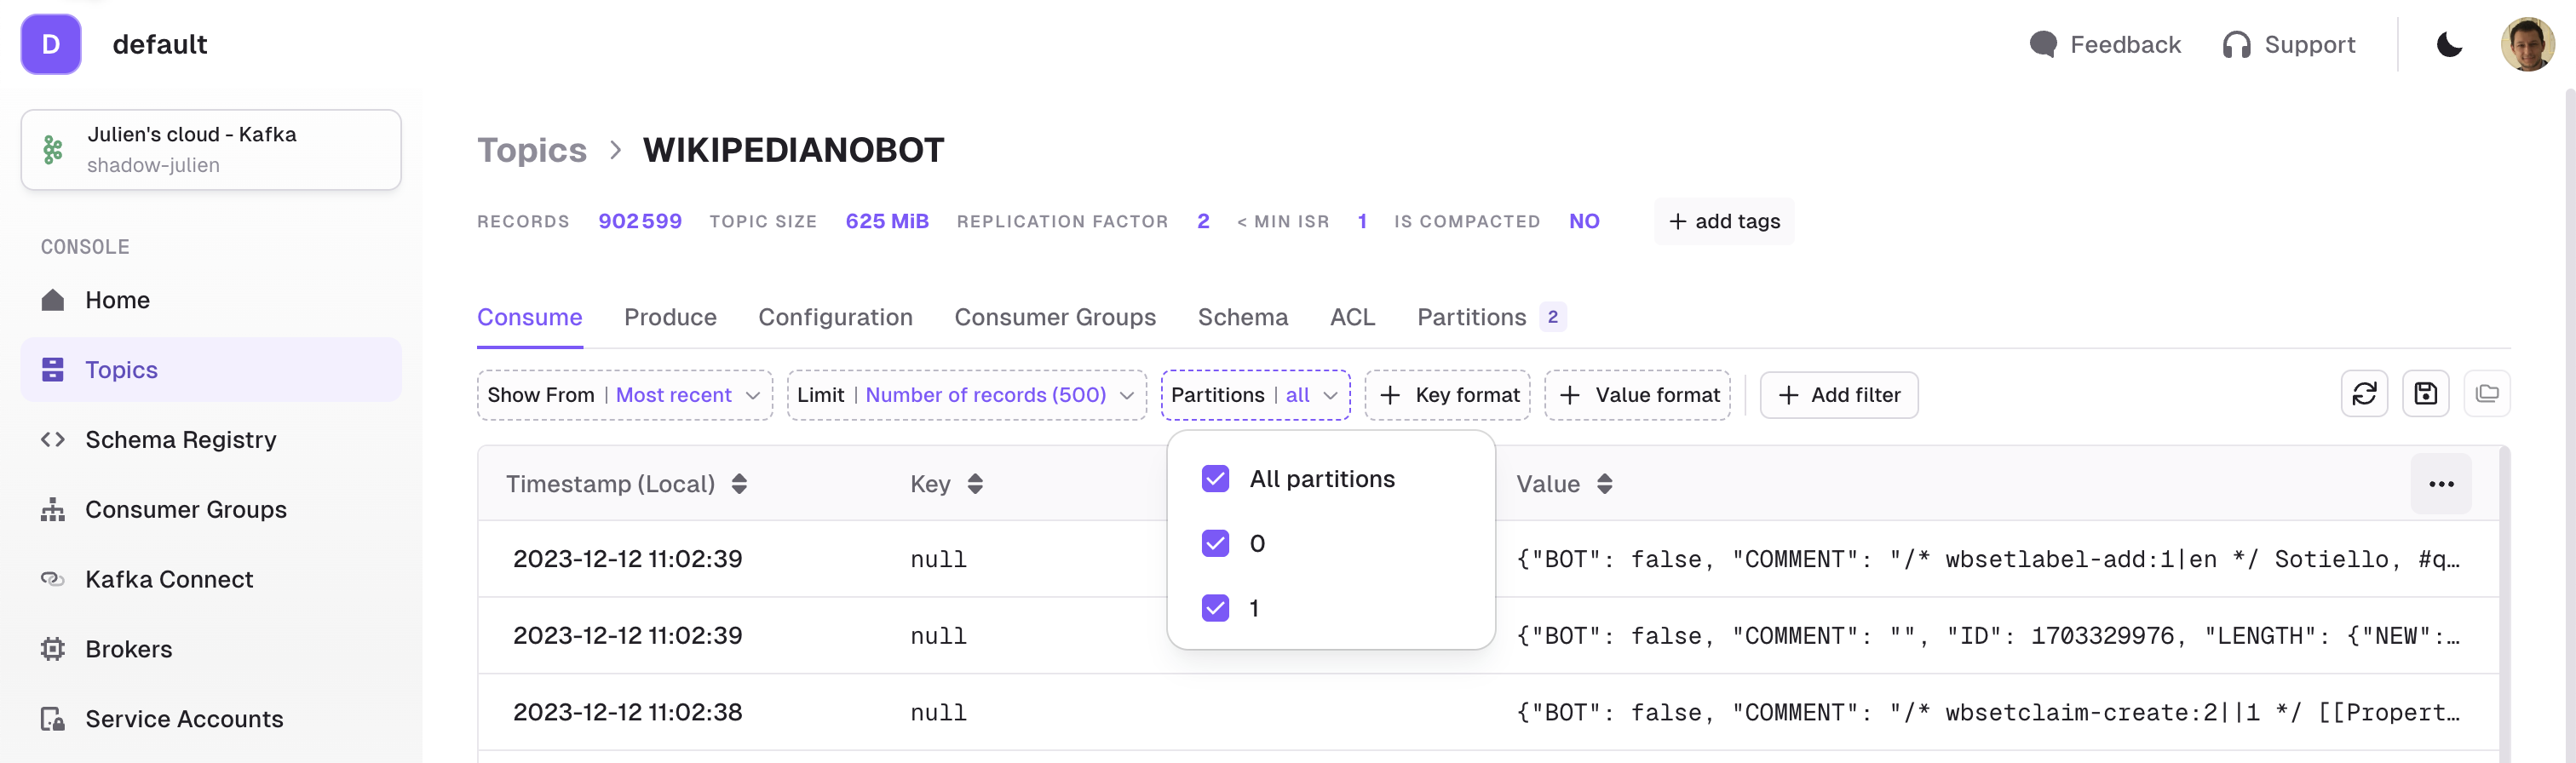Click the plus icon on Key format
Viewport: 2576px width, 763px height.
(1389, 395)
